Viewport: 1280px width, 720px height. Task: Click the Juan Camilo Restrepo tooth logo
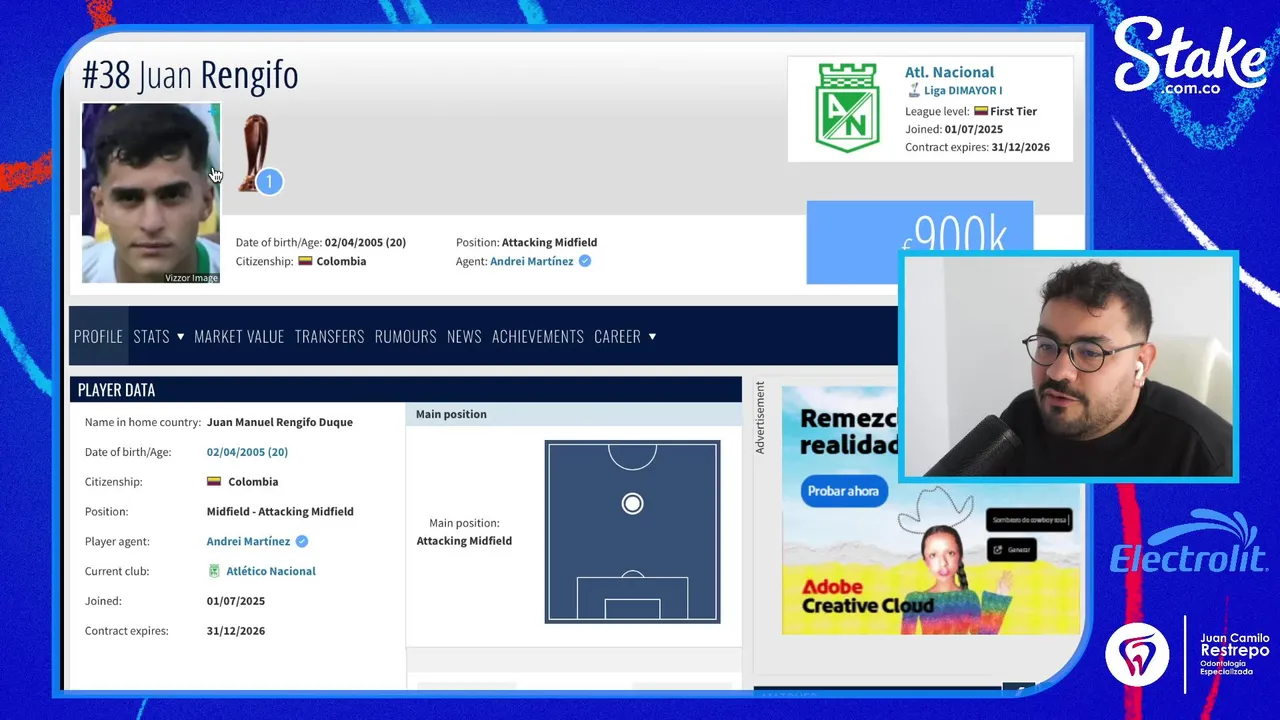(1137, 653)
